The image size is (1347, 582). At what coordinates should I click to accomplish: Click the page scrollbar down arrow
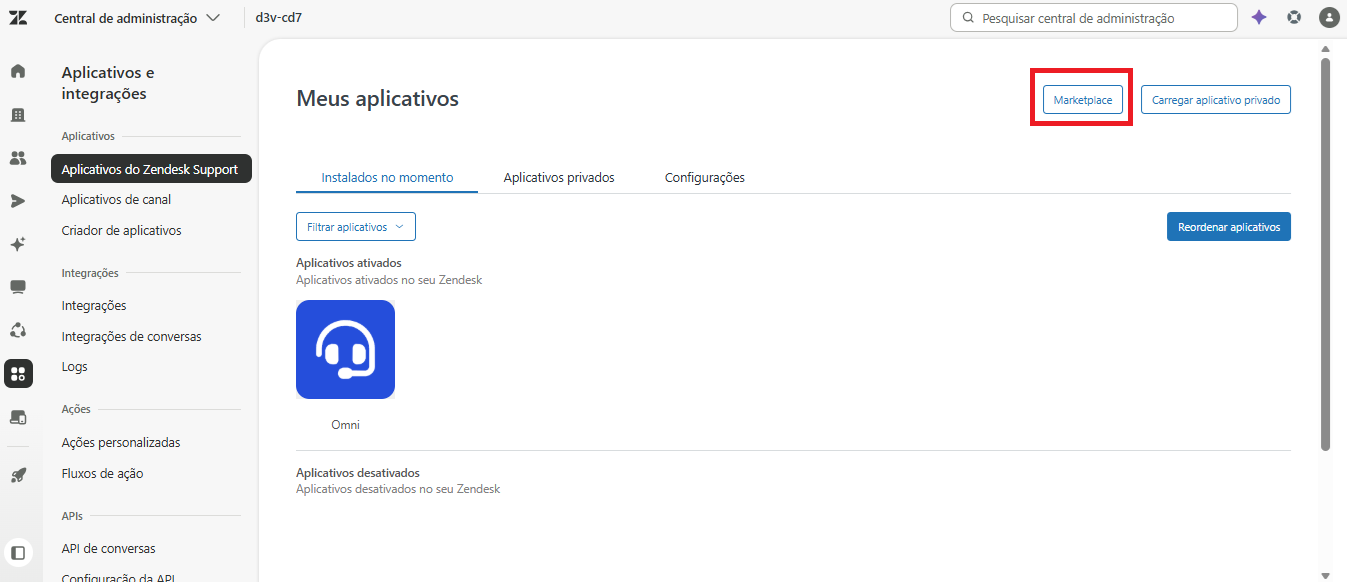click(x=1326, y=575)
